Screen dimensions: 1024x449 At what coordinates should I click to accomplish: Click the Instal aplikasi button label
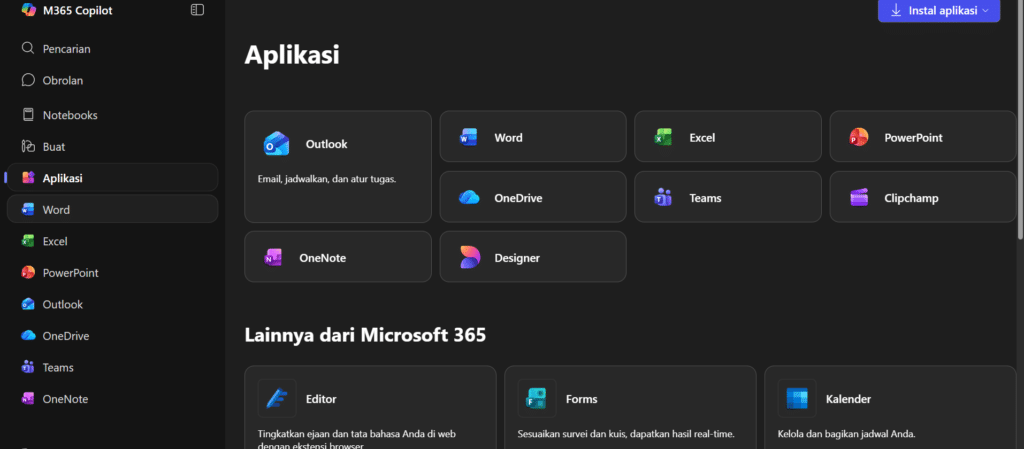[943, 10]
